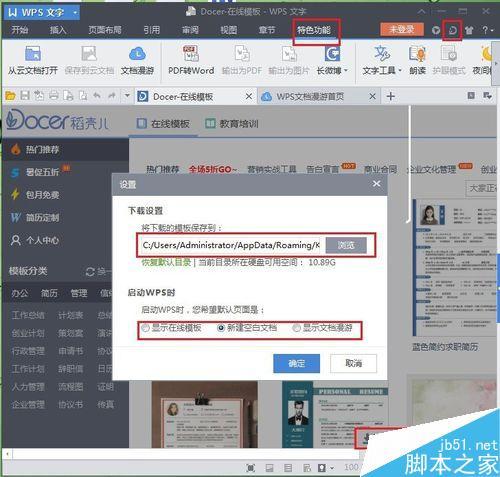
Task: Click the 恢复默认目录 link
Action: tap(166, 262)
